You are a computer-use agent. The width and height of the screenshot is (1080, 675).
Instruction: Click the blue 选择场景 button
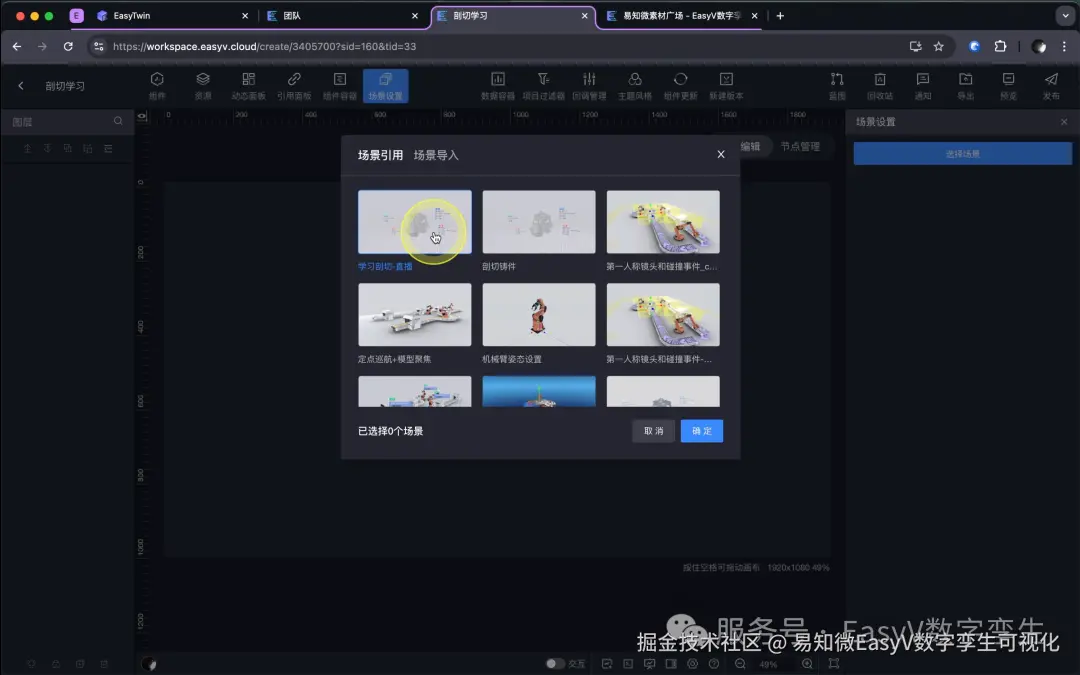tap(962, 154)
